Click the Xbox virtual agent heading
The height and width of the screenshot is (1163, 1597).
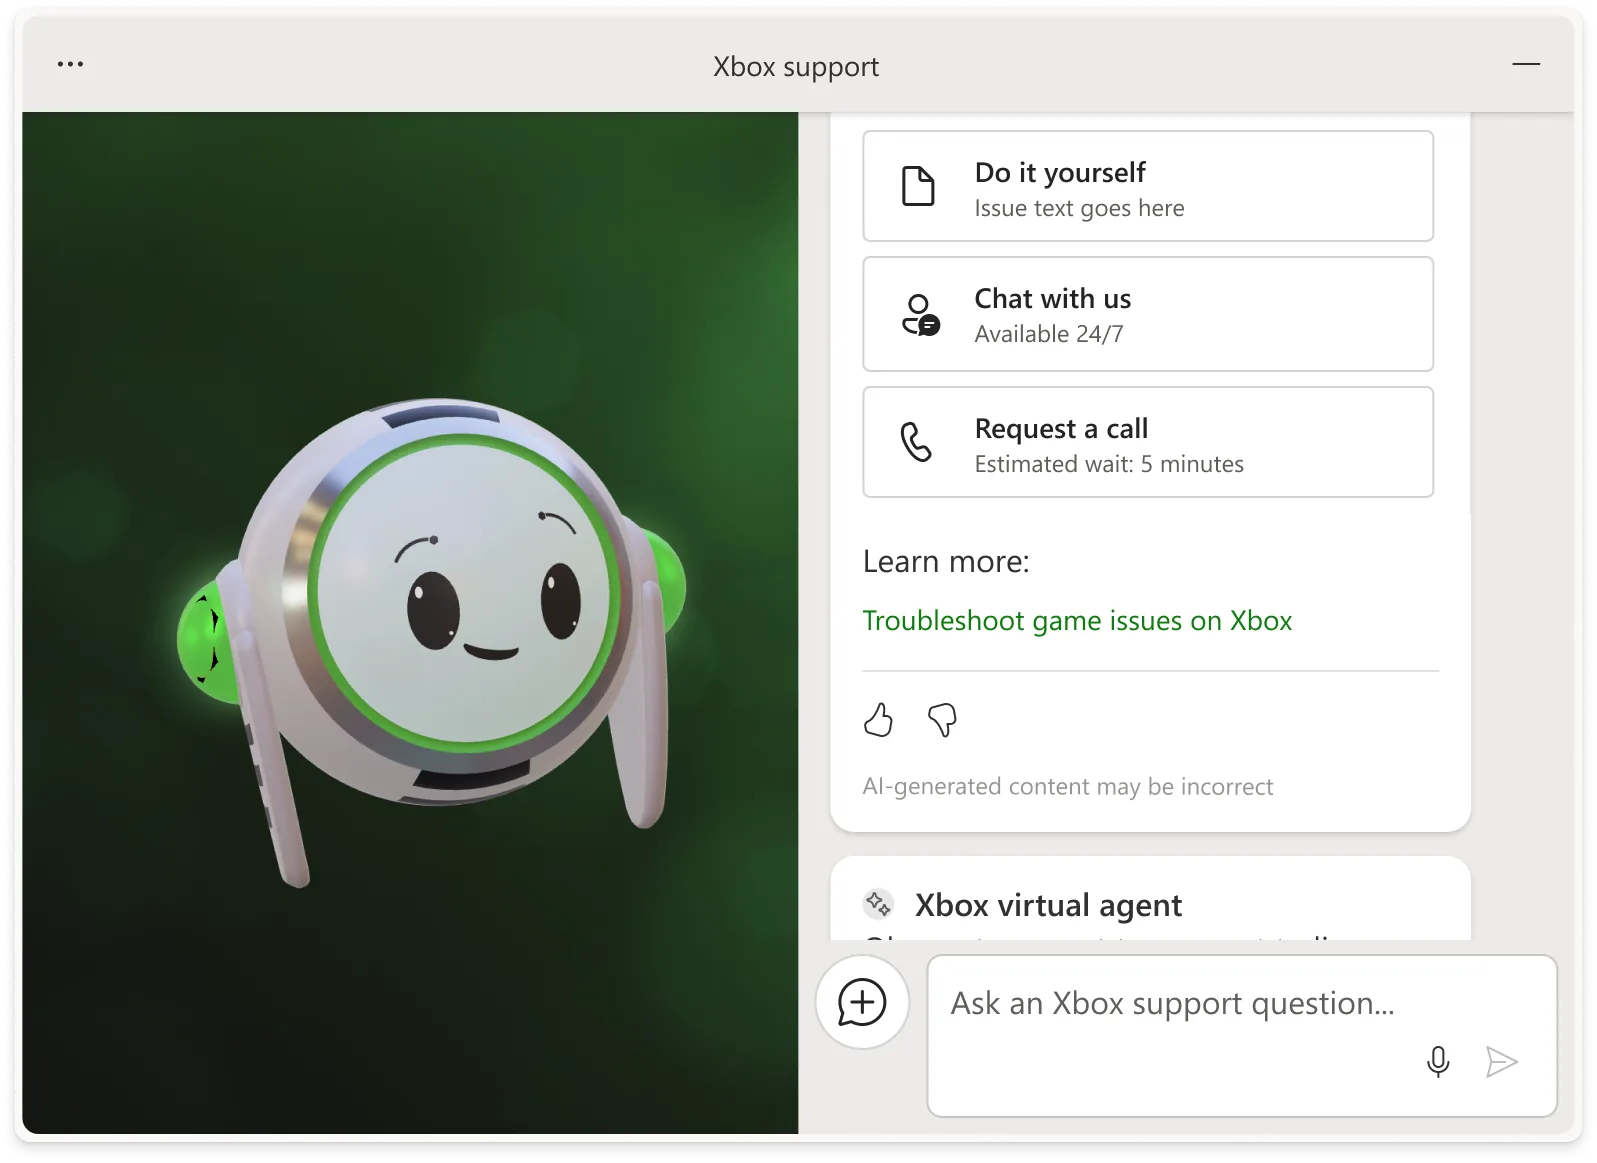1048,905
